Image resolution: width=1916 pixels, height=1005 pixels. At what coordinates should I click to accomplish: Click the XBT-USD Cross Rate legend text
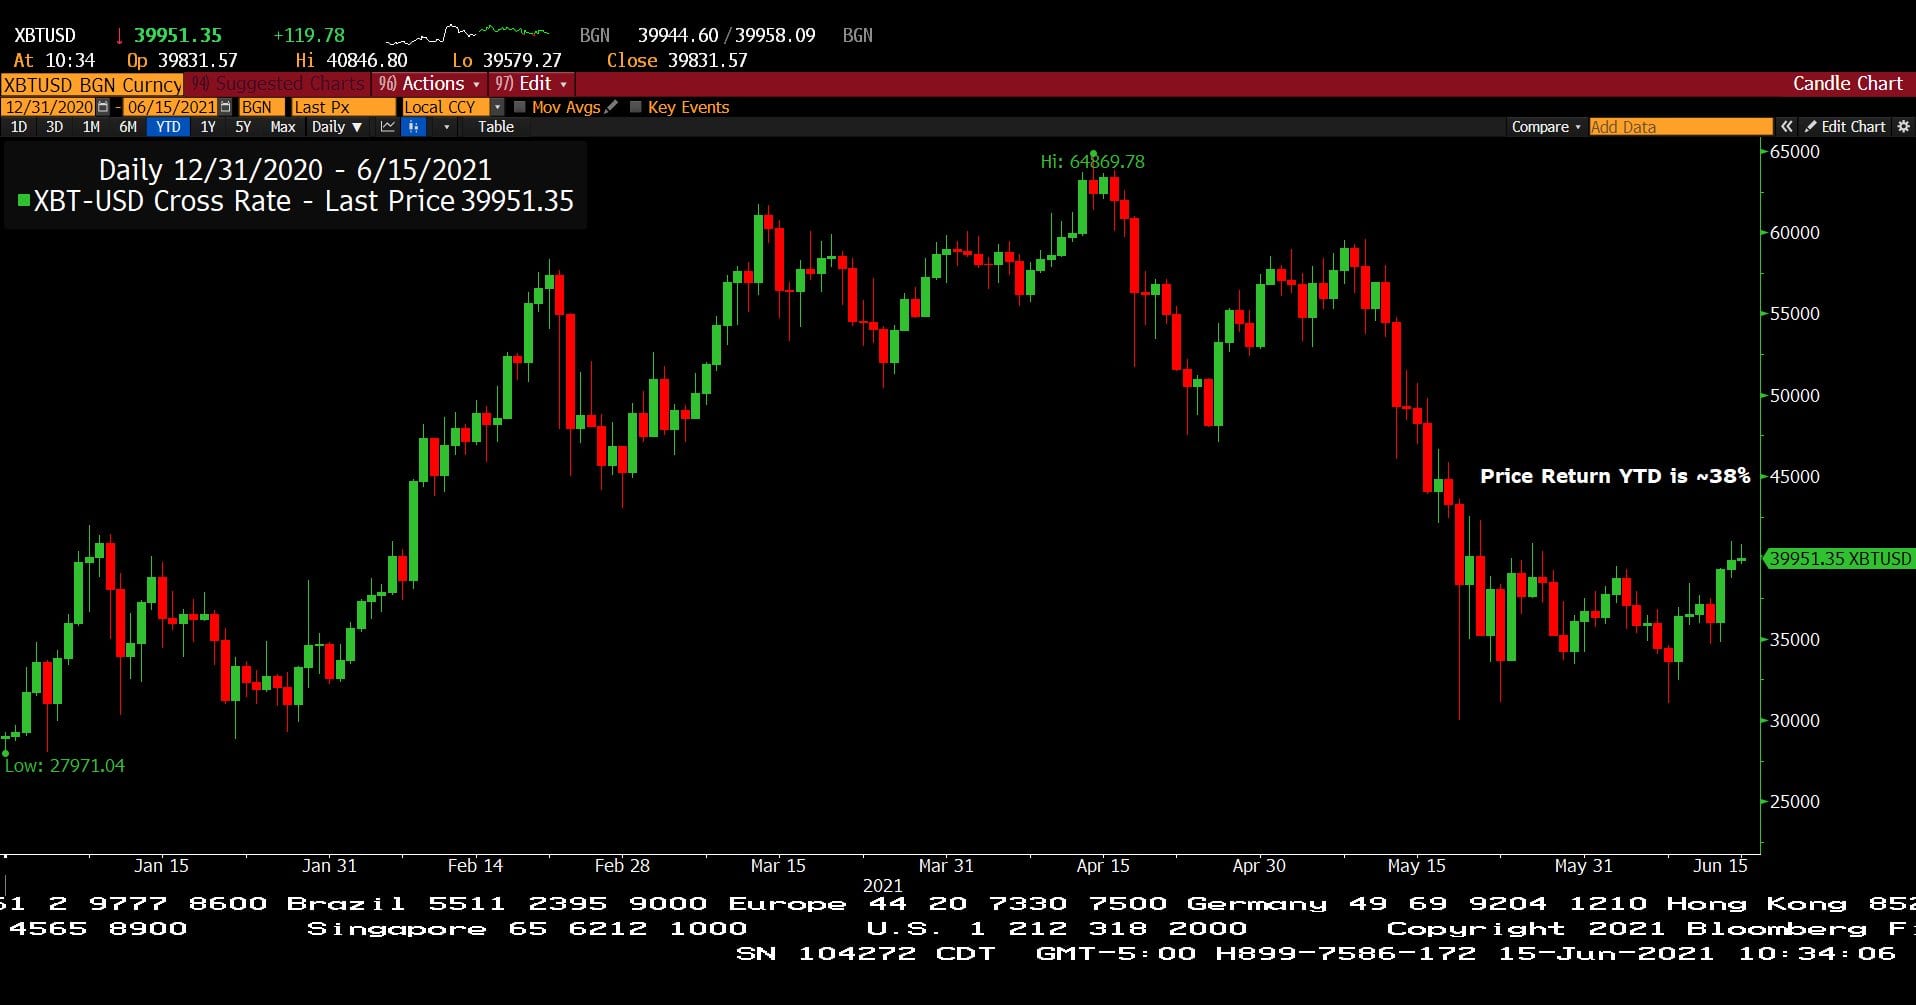tap(304, 201)
